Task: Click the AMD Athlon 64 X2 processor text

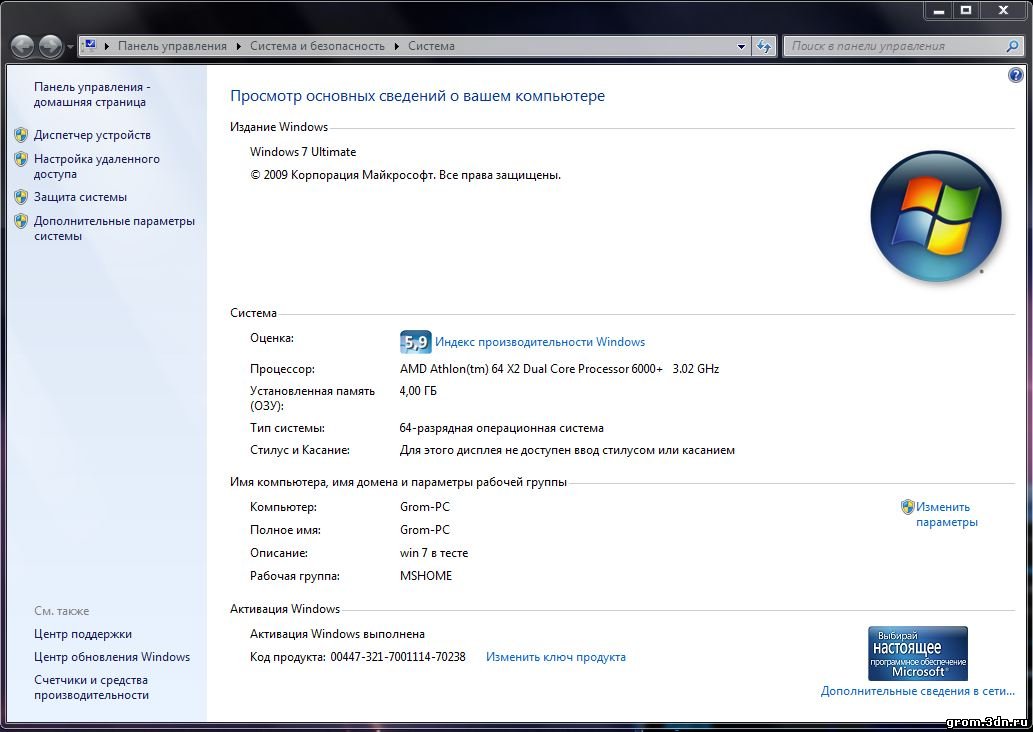Action: pos(559,369)
